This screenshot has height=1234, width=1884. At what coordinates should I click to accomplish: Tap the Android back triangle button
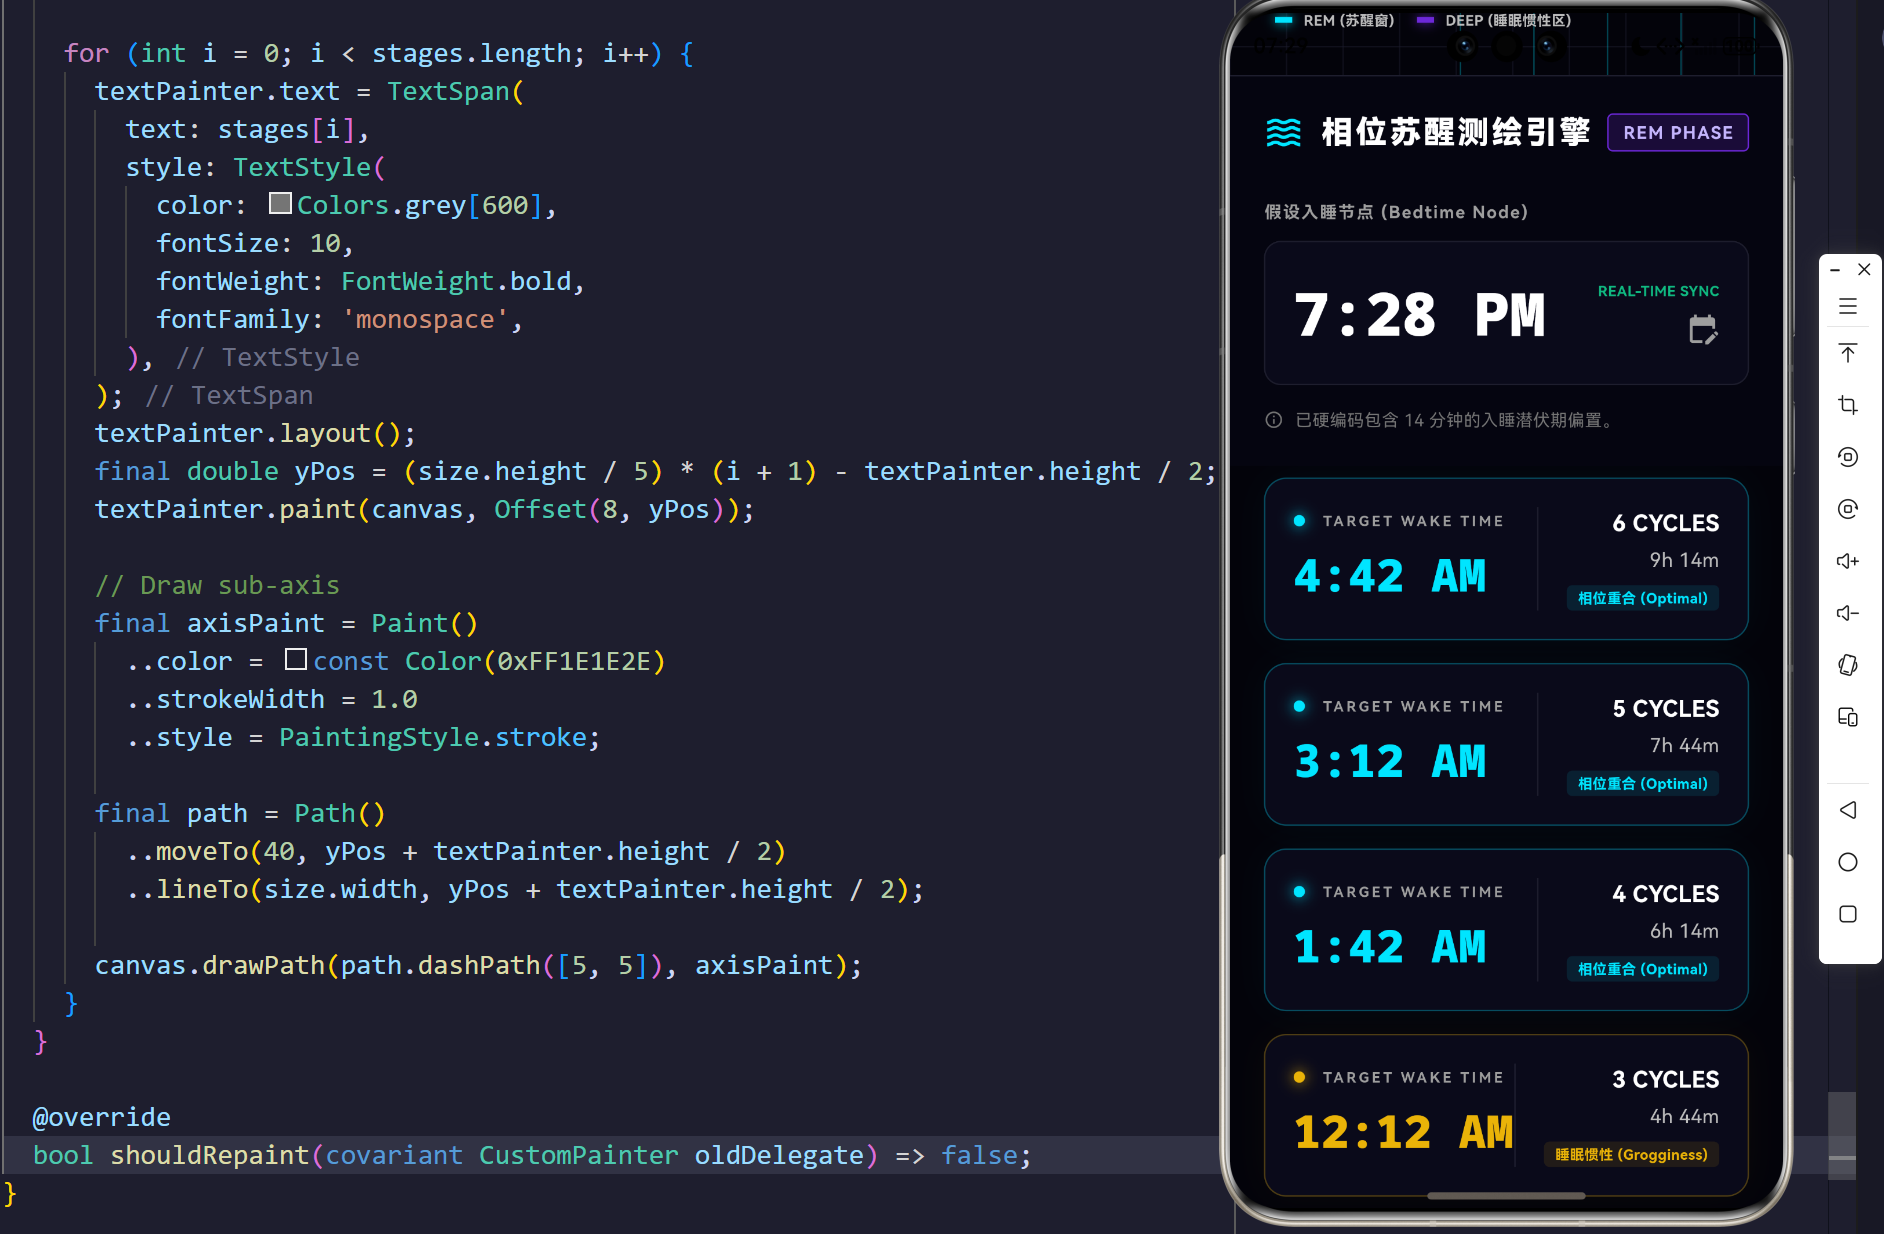click(1848, 810)
